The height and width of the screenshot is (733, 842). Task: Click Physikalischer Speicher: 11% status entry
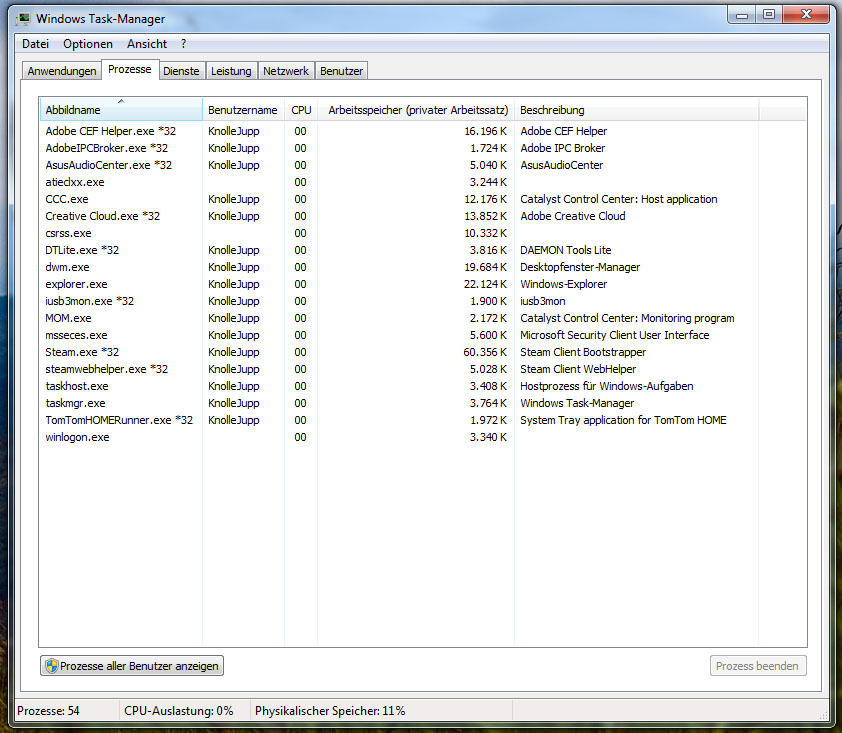(x=330, y=711)
